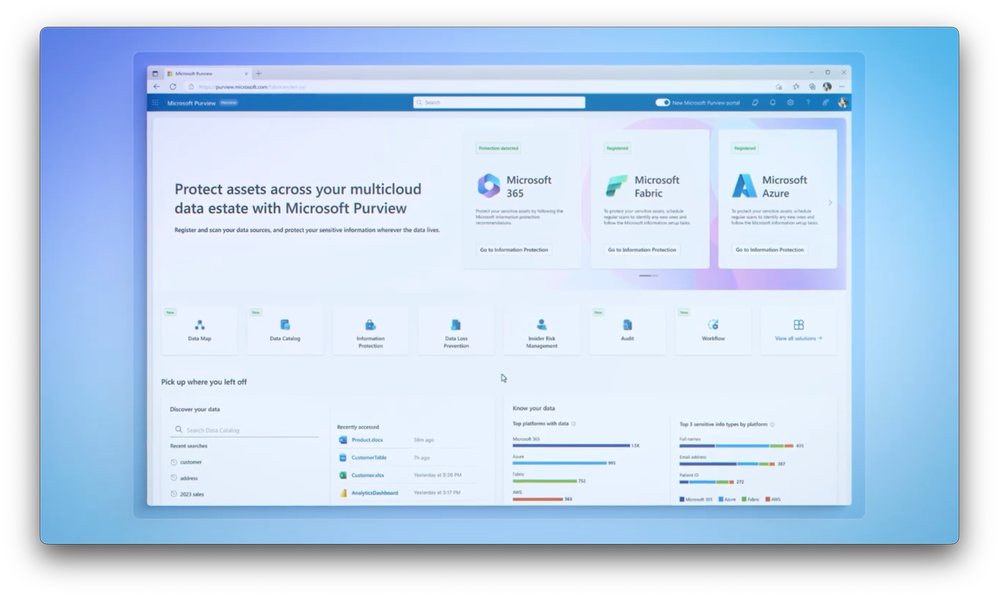
Task: Click the Microsoft Purview title in header
Action: click(x=191, y=103)
